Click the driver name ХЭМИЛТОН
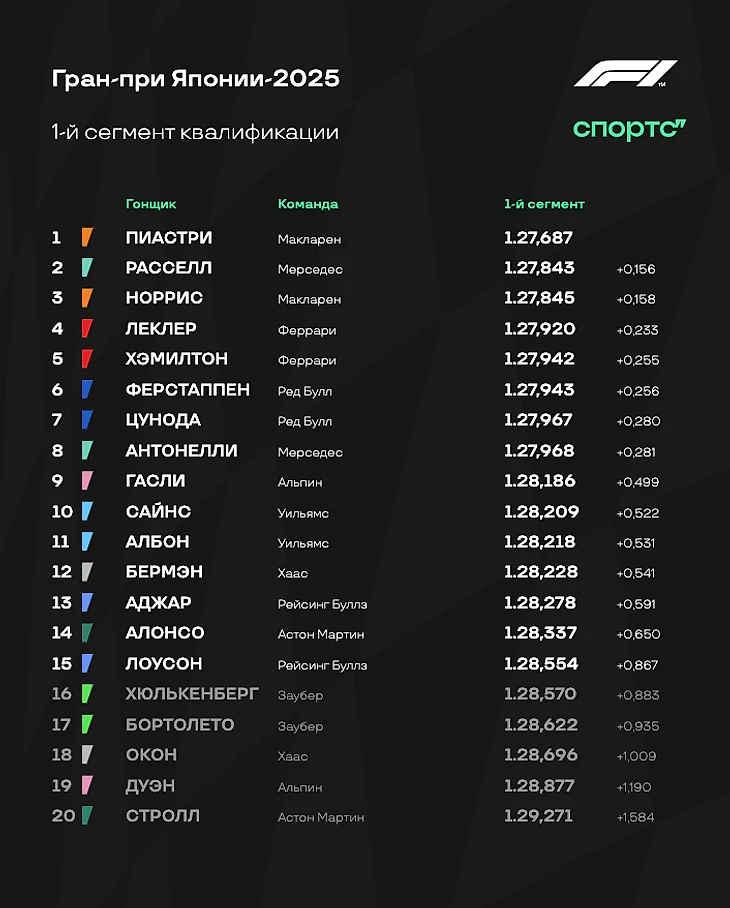730x908 pixels. [177, 358]
